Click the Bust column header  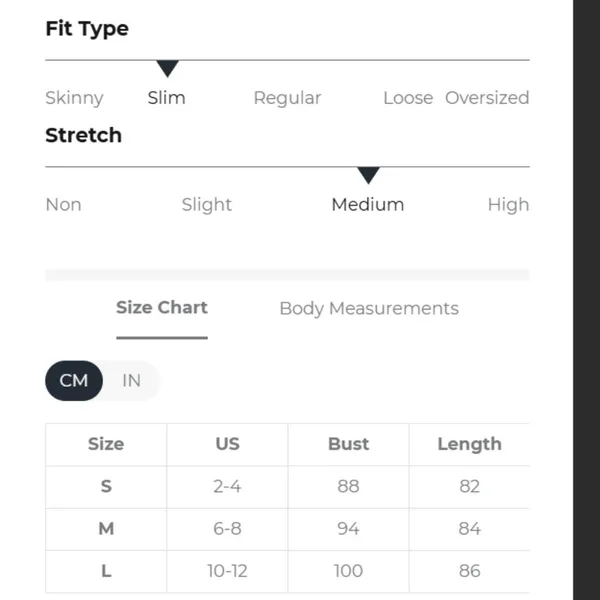(348, 444)
